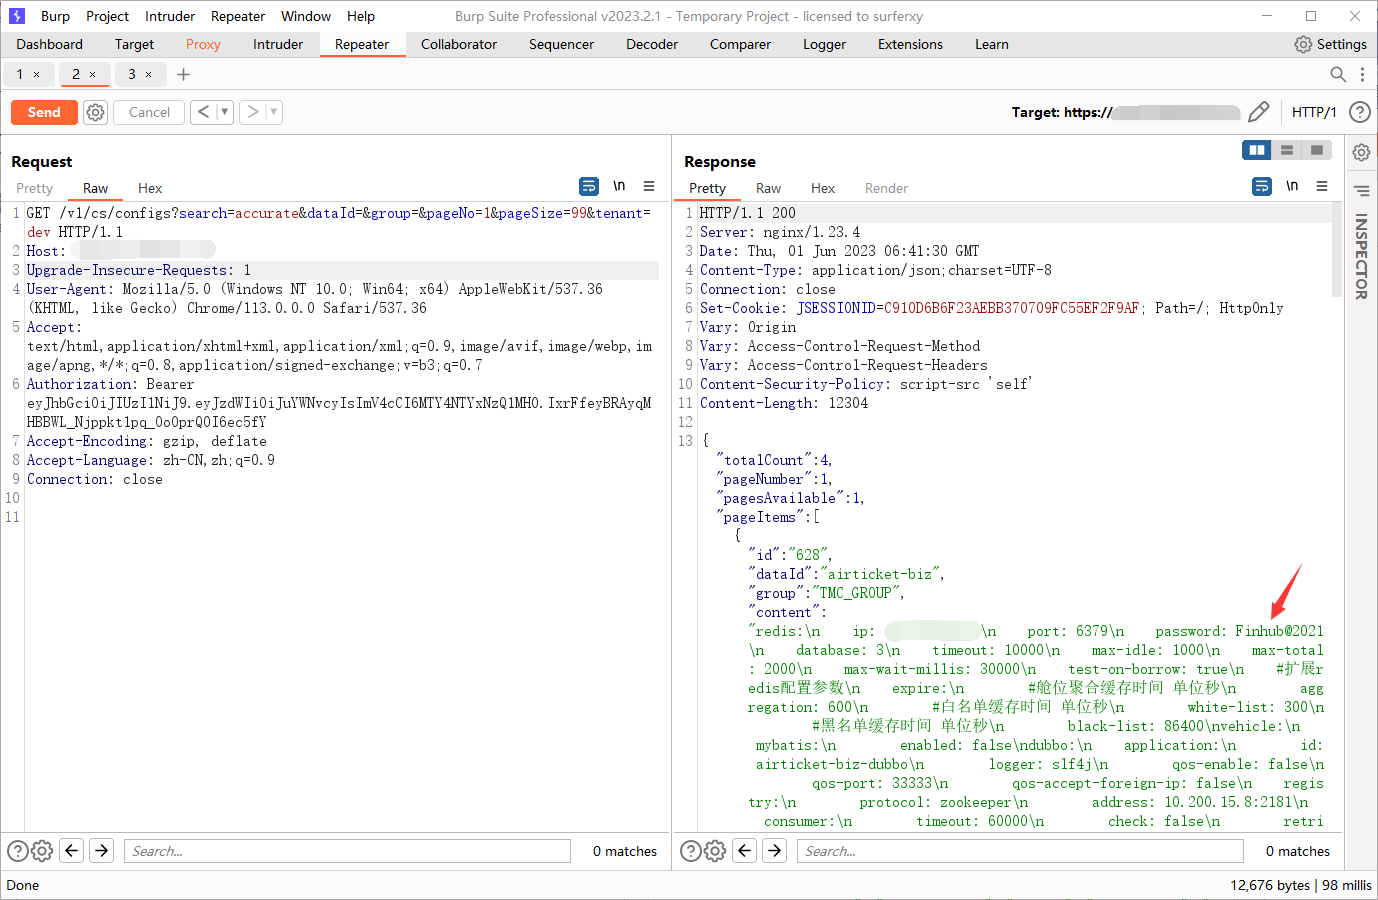The image size is (1378, 900).
Task: Switch to the Proxy tab
Action: 203,44
